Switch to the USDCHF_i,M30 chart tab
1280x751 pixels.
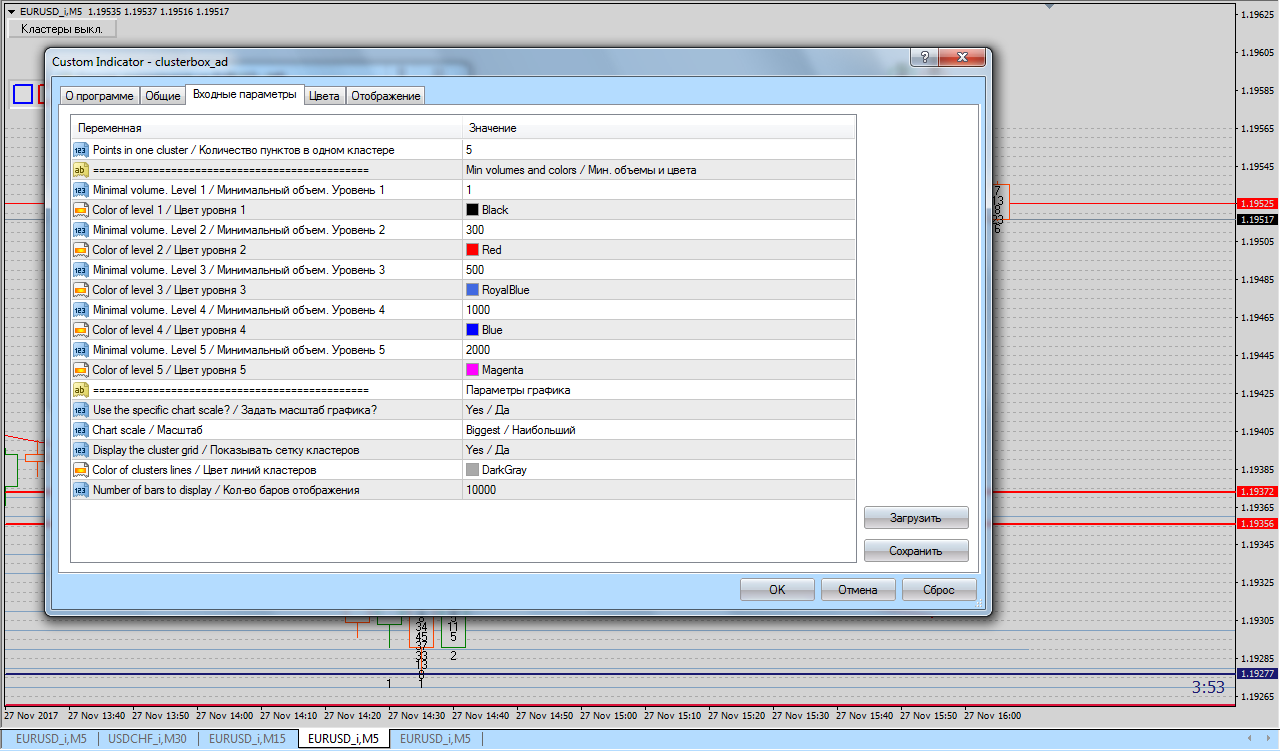tap(147, 739)
